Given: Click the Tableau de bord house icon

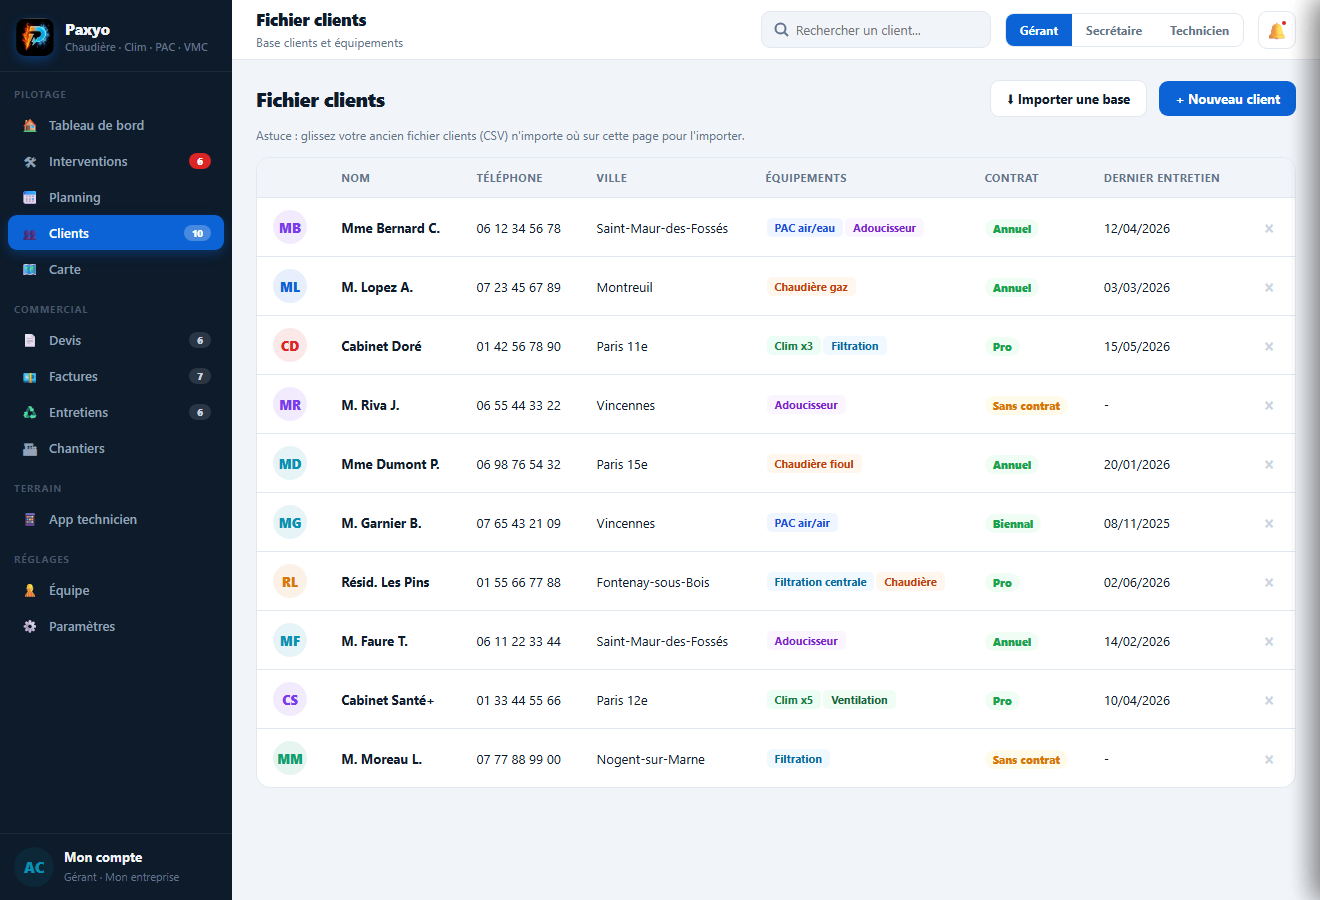Looking at the screenshot, I should click(x=30, y=125).
